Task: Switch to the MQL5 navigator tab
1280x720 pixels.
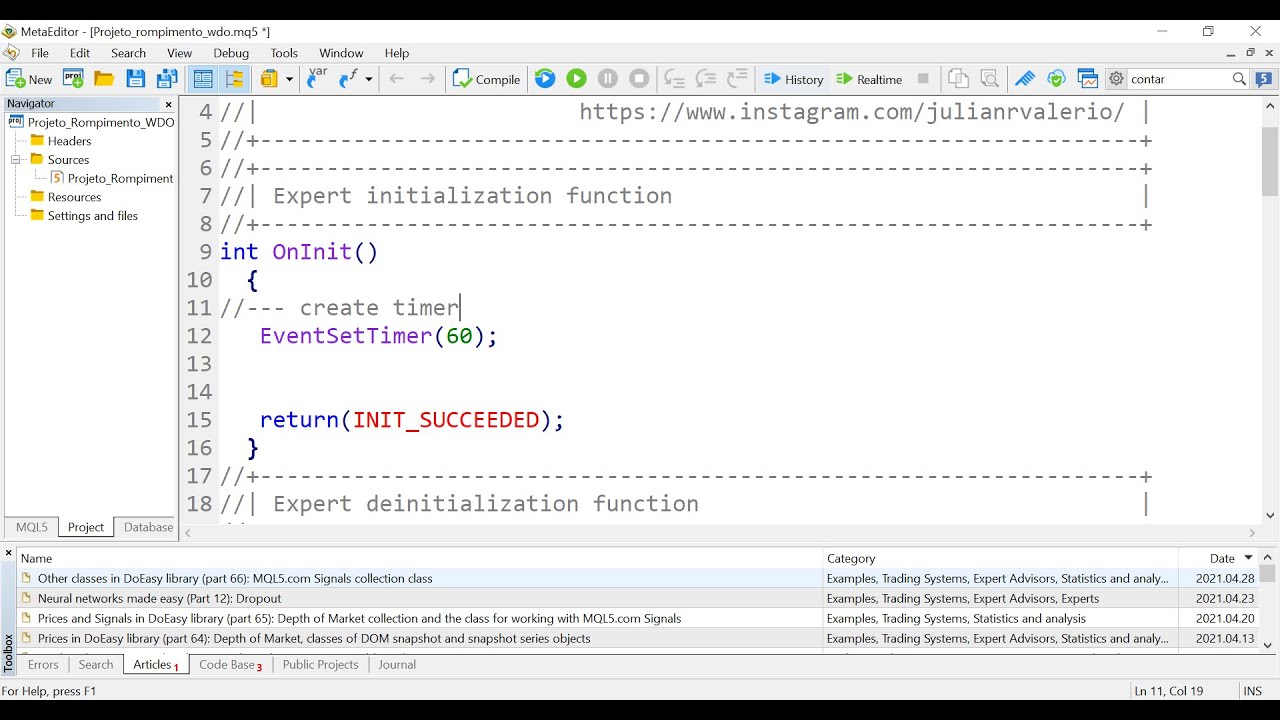Action: tap(32, 527)
